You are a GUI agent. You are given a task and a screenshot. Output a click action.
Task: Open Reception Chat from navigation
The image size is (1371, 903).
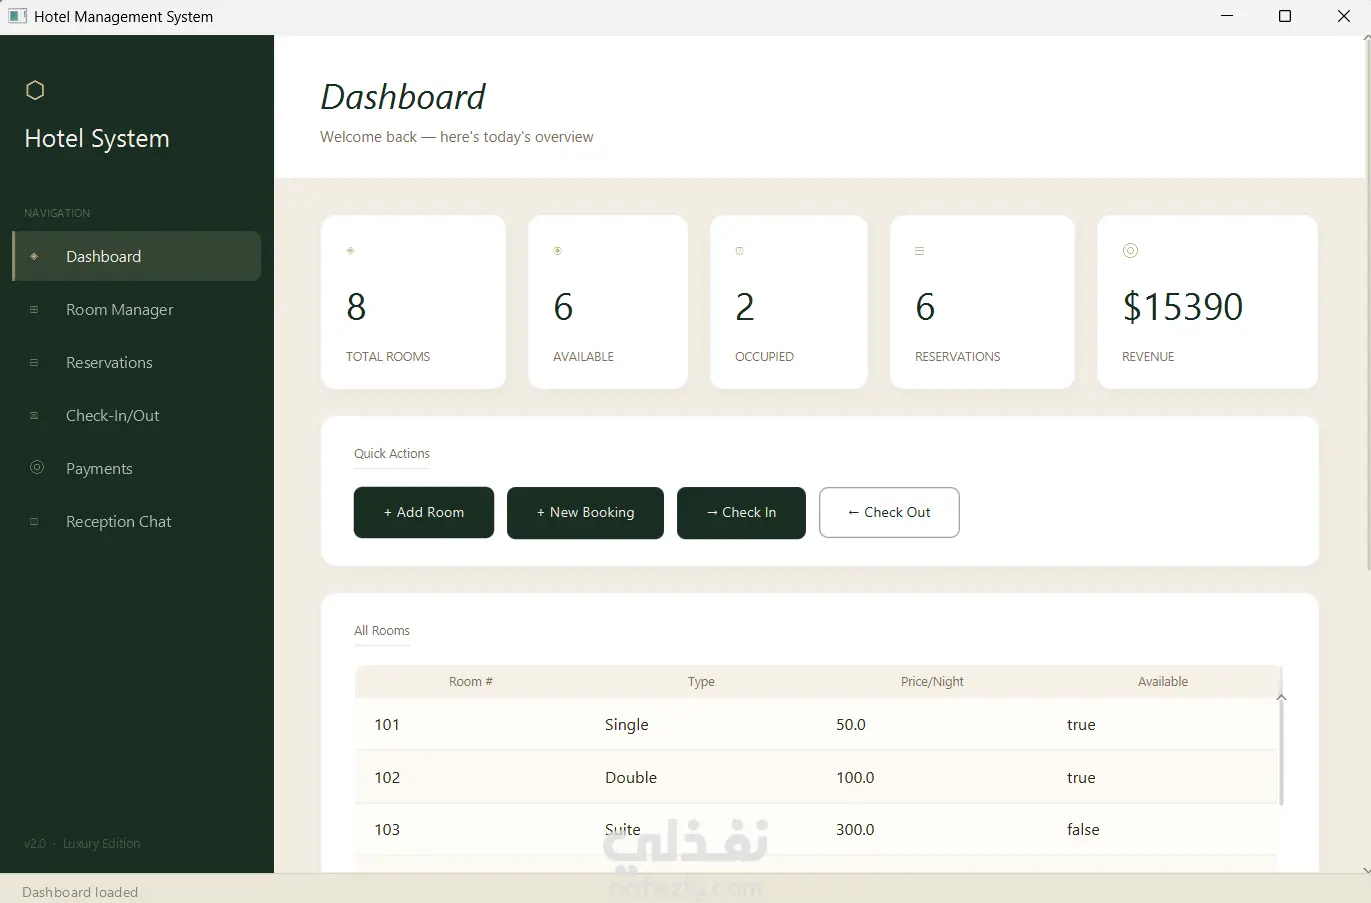(137, 521)
